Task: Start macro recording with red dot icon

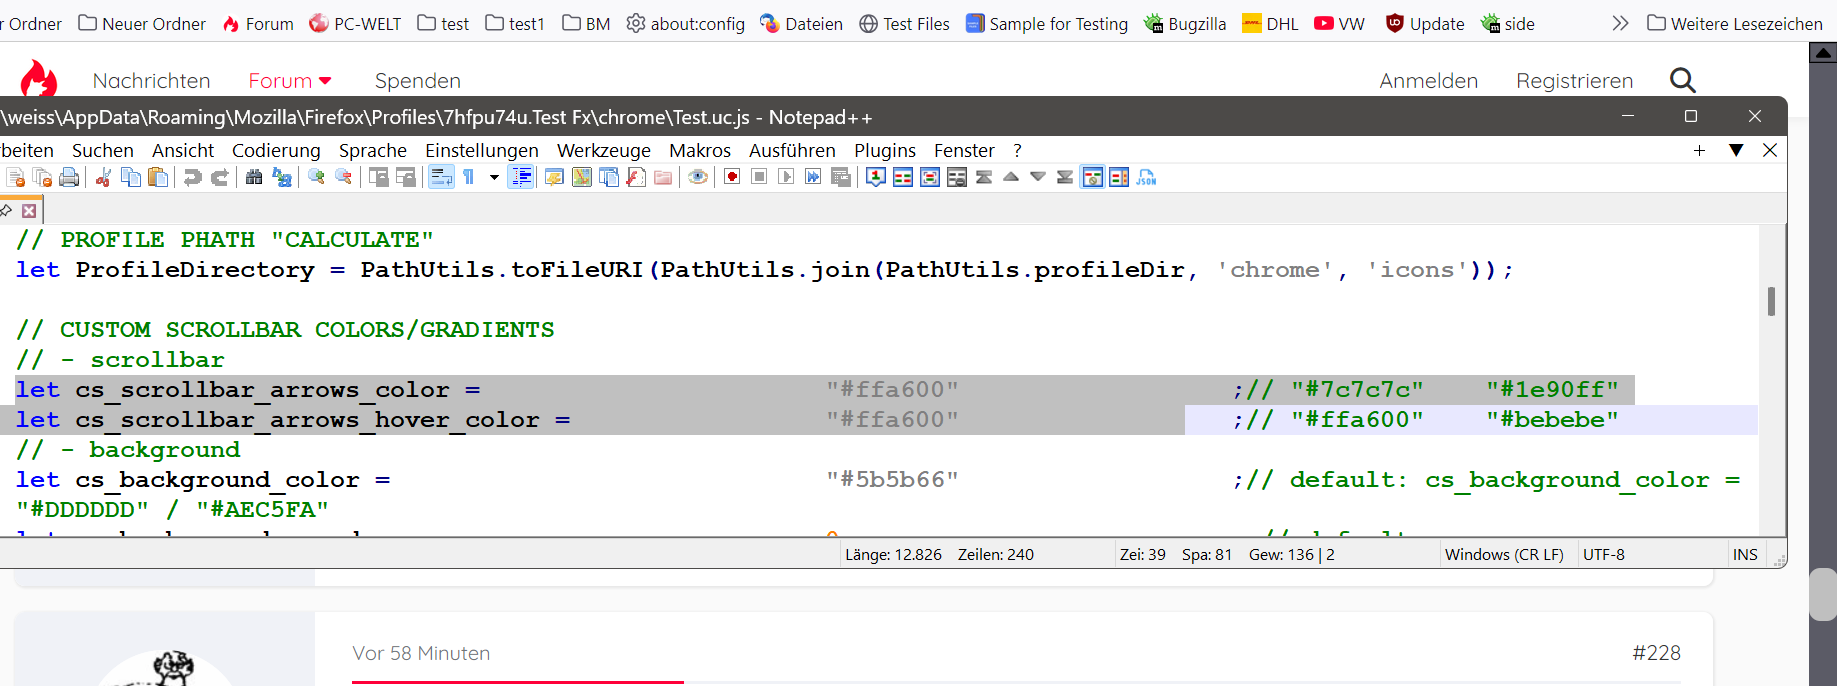Action: (732, 177)
